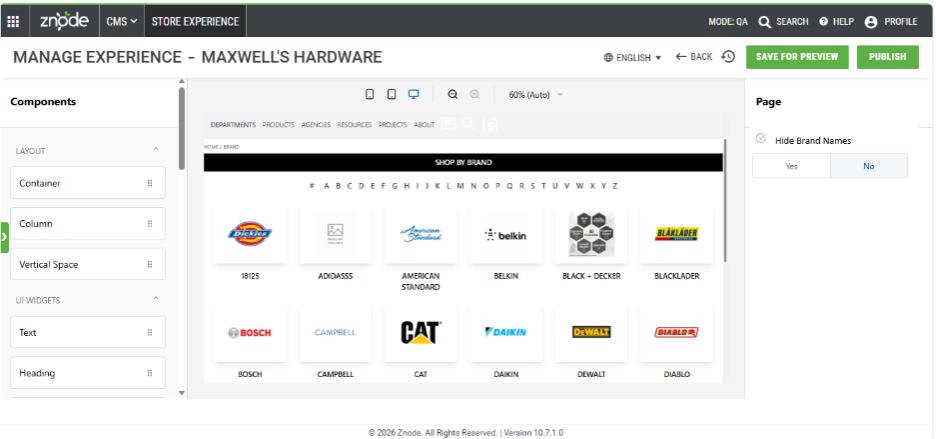Click Save for Preview button

click(797, 57)
